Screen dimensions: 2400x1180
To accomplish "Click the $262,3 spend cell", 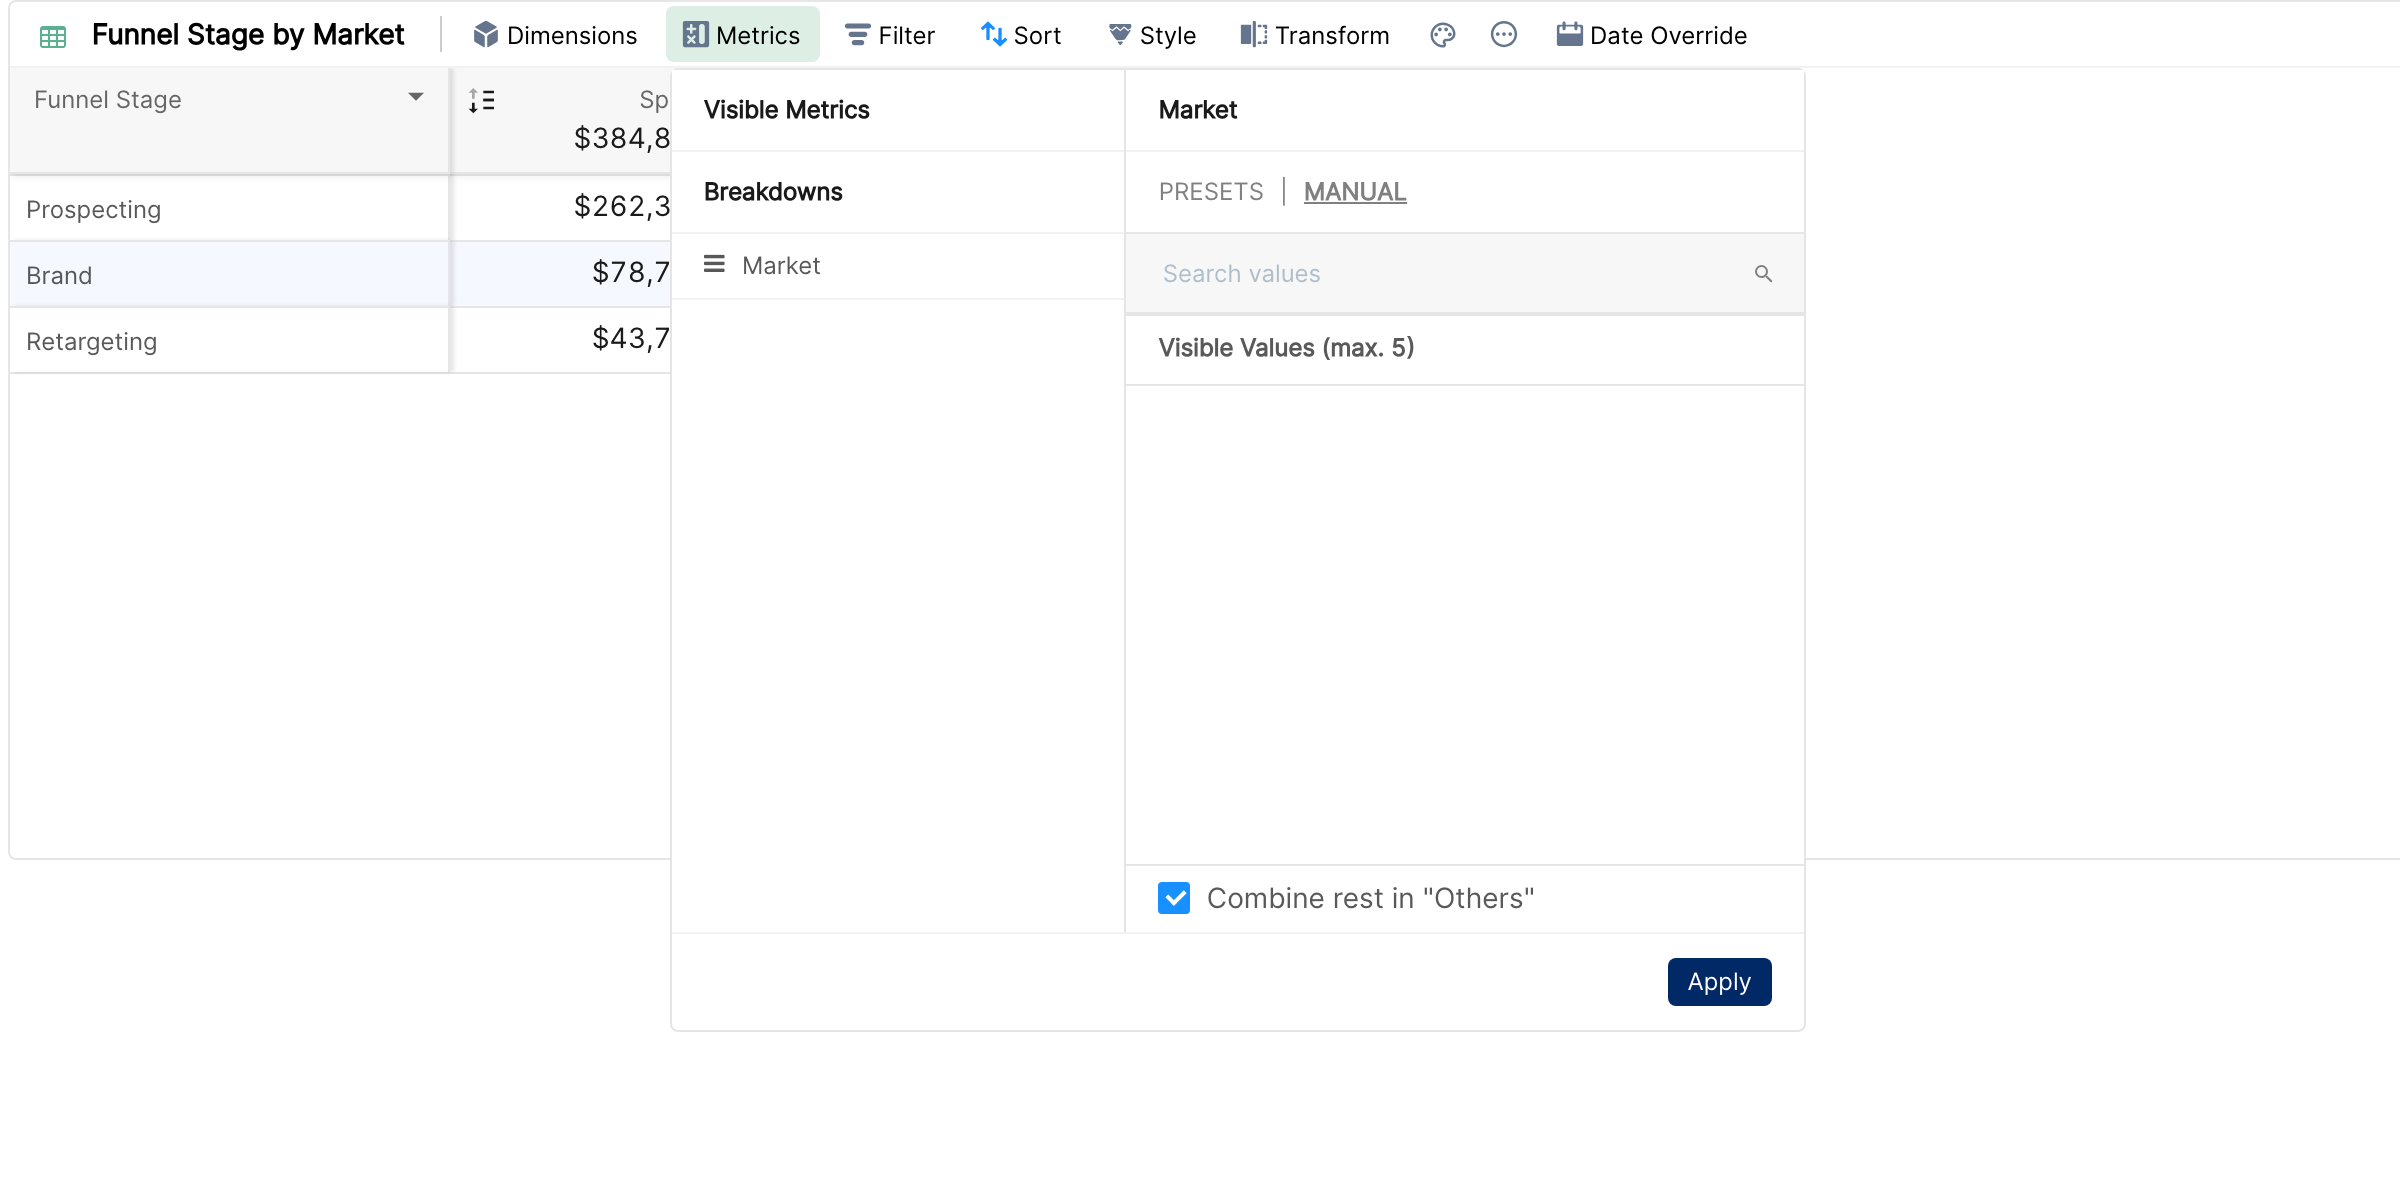I will 621,206.
